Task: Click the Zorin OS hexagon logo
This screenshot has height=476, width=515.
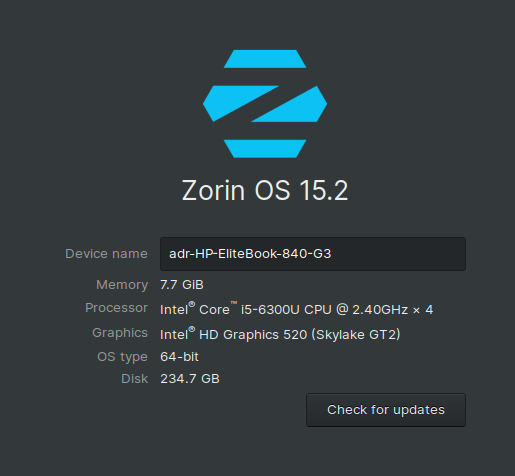Action: point(265,104)
